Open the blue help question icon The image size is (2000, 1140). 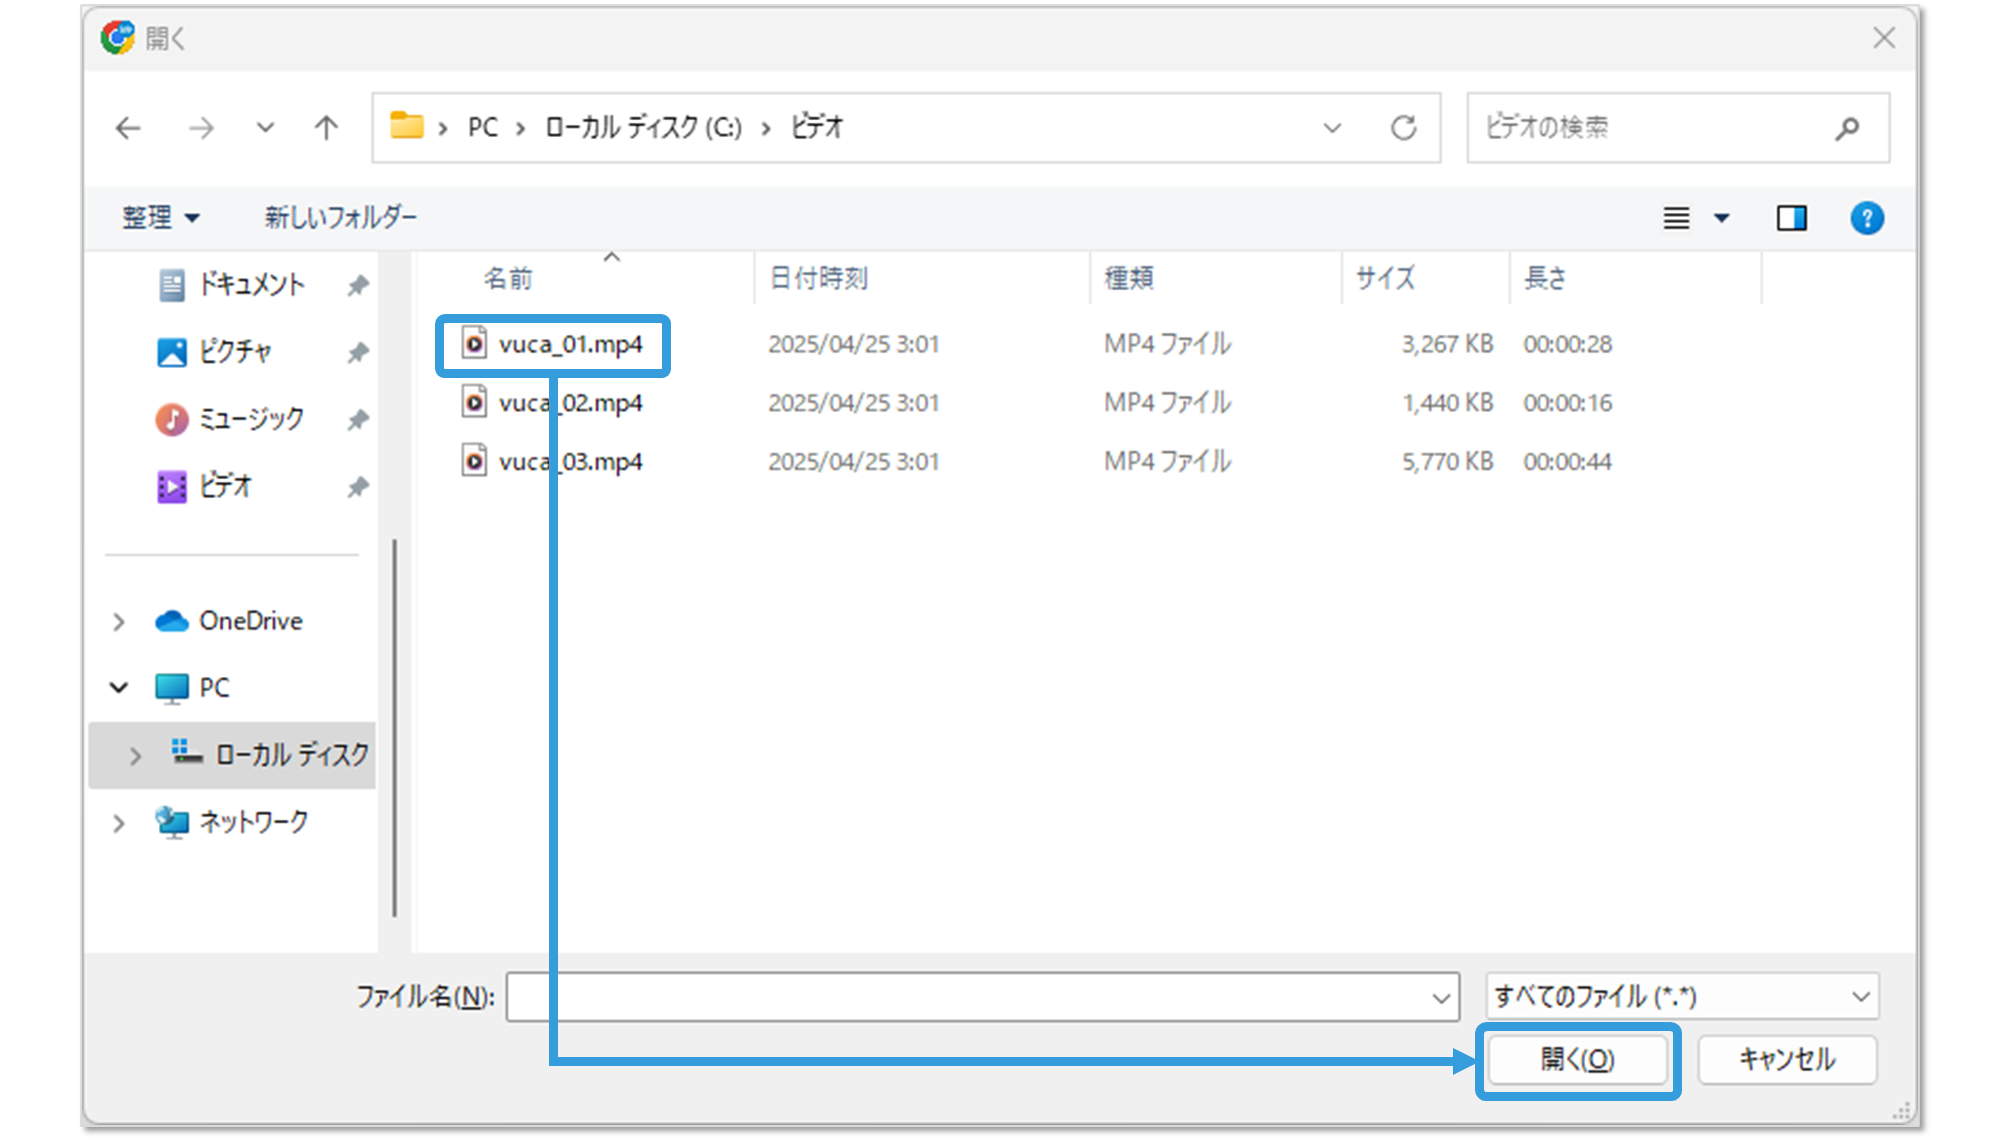[x=1866, y=218]
